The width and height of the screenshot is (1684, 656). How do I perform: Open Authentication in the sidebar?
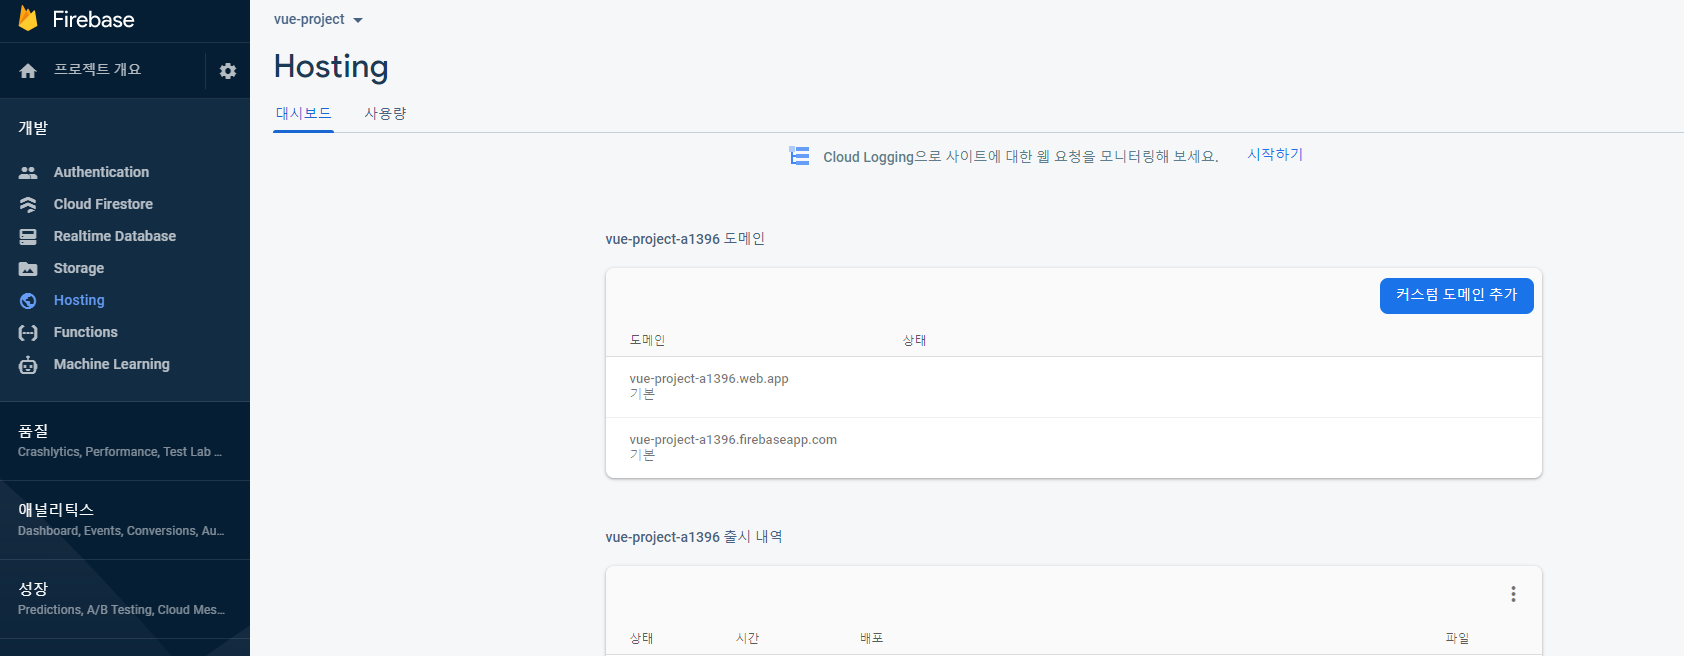click(101, 172)
